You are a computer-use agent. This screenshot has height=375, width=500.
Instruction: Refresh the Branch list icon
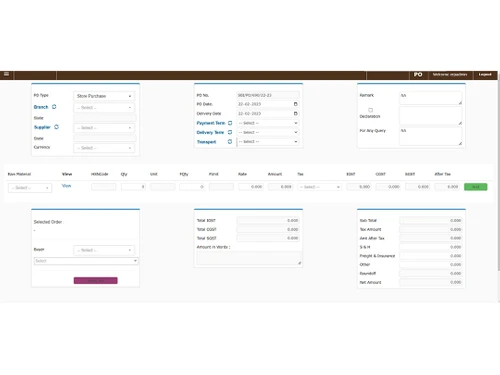point(54,107)
